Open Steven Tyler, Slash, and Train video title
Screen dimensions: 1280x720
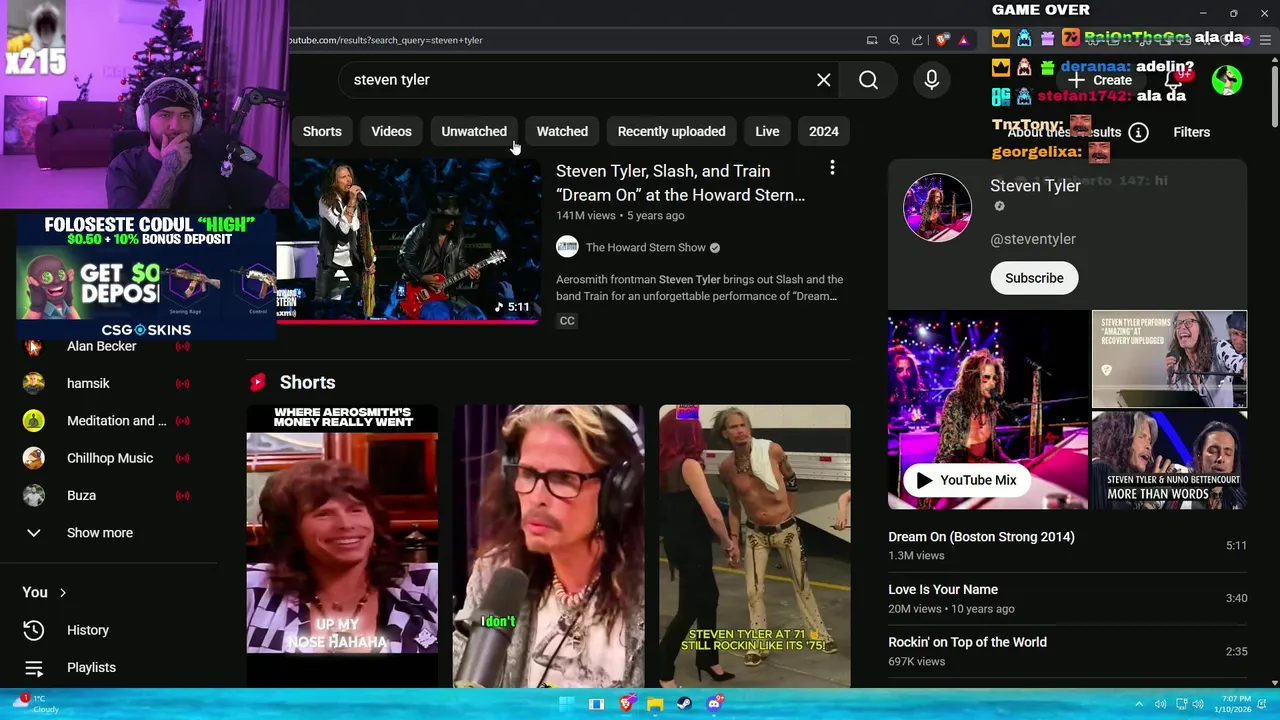[680, 183]
